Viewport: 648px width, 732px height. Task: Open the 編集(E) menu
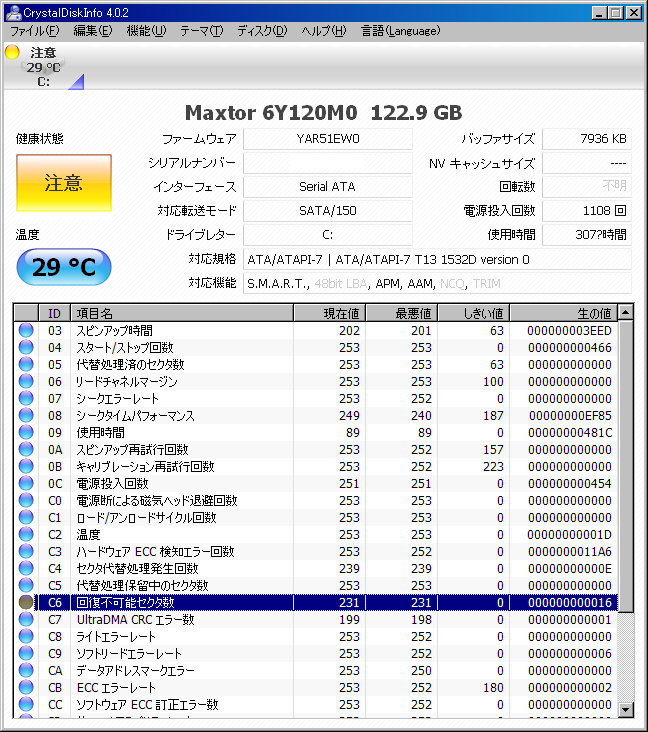coord(93,31)
